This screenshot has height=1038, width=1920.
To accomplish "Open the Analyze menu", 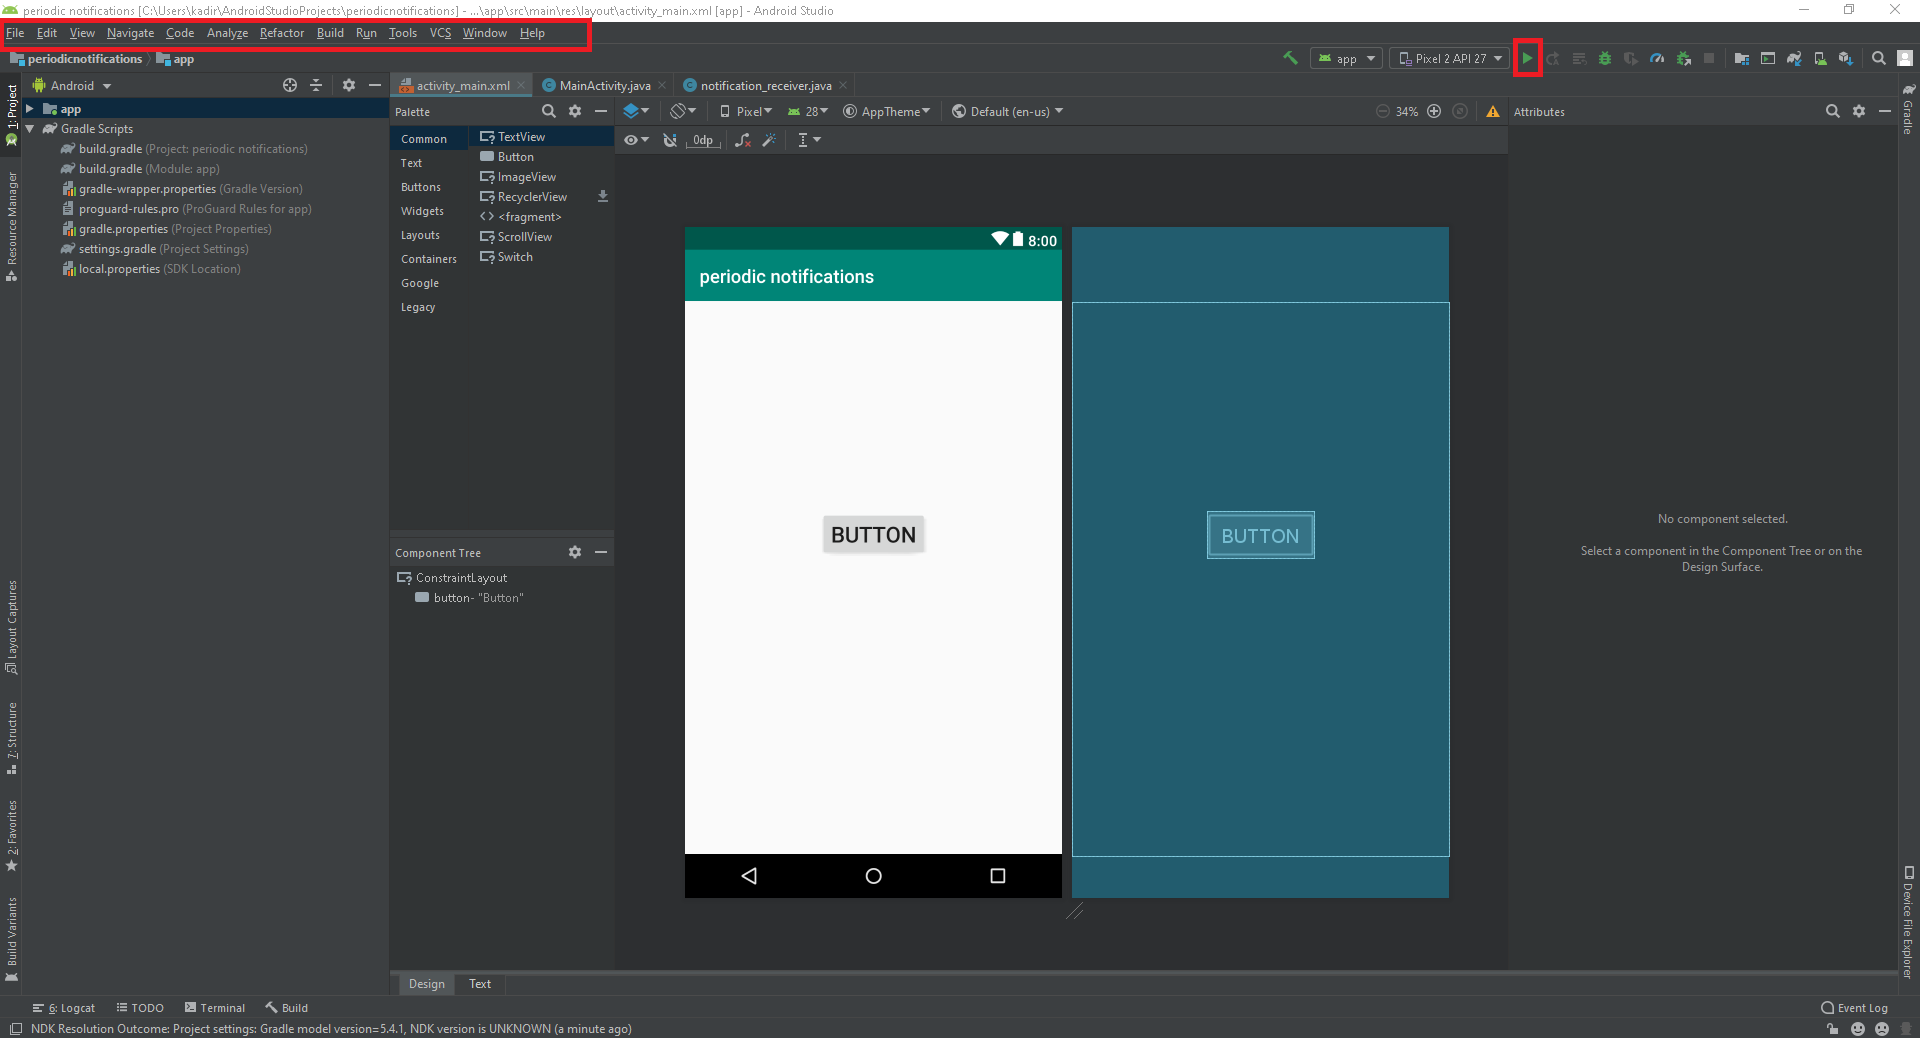I will click(x=227, y=33).
